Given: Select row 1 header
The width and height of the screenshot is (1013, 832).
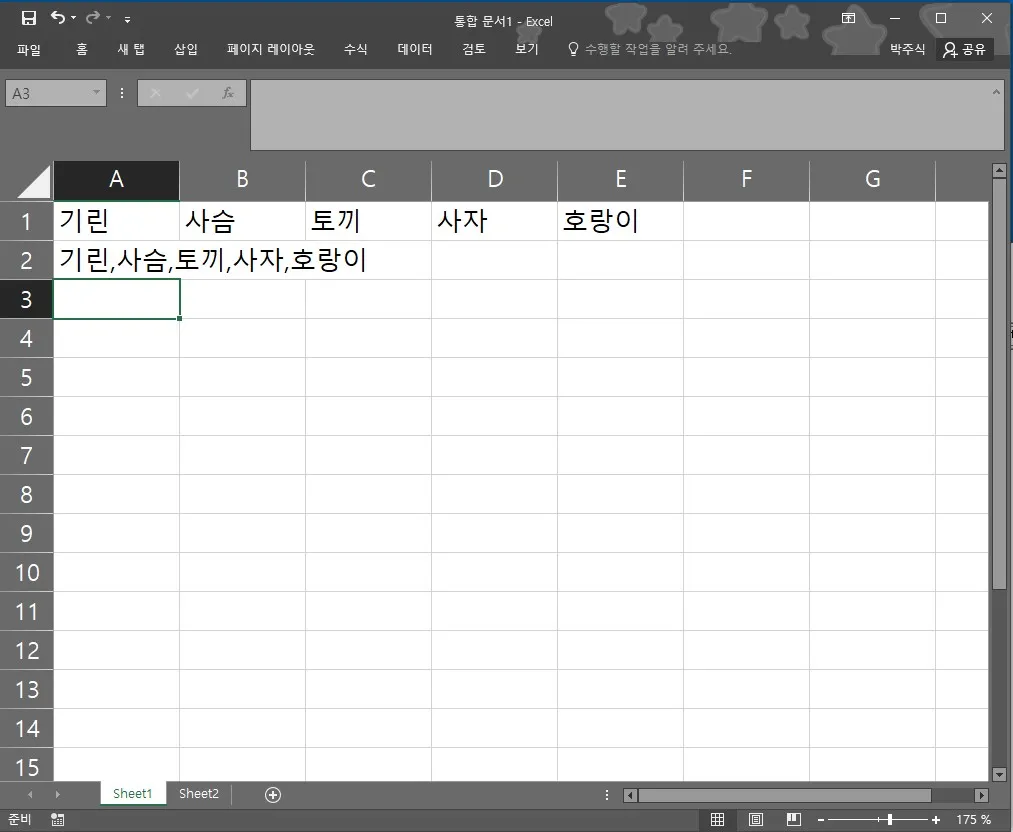Looking at the screenshot, I should pyautogui.click(x=26, y=222).
